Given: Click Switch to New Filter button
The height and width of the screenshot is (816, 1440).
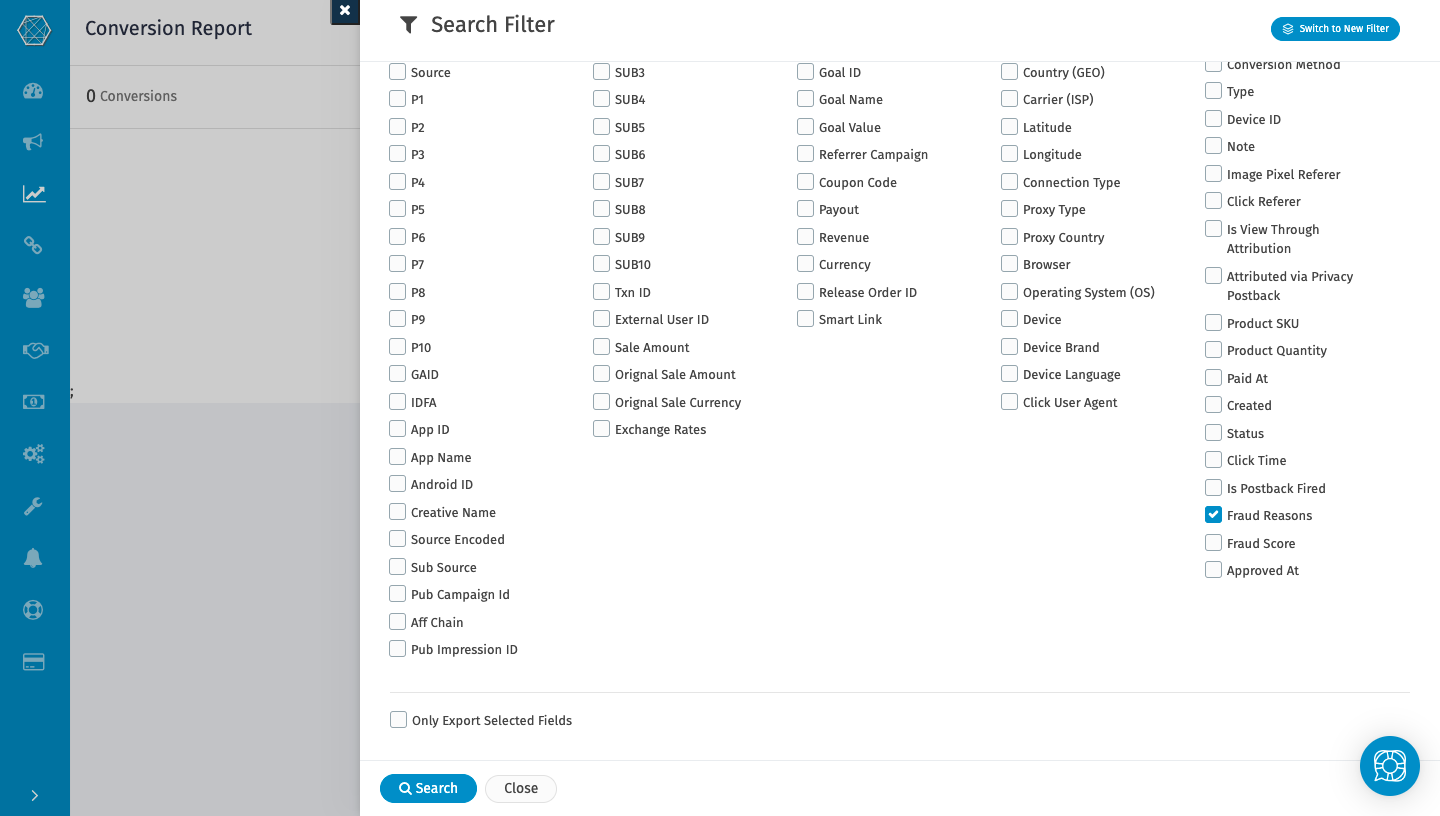Looking at the screenshot, I should pyautogui.click(x=1335, y=29).
